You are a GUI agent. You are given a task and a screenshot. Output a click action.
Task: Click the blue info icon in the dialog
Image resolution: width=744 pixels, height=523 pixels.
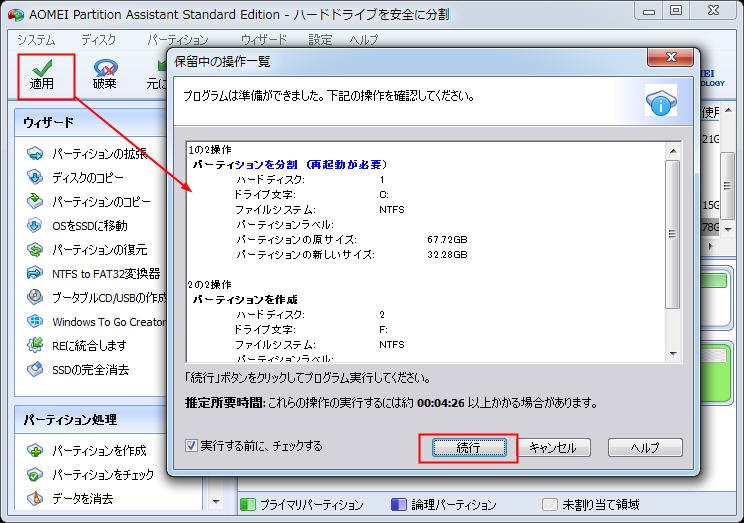click(x=661, y=102)
